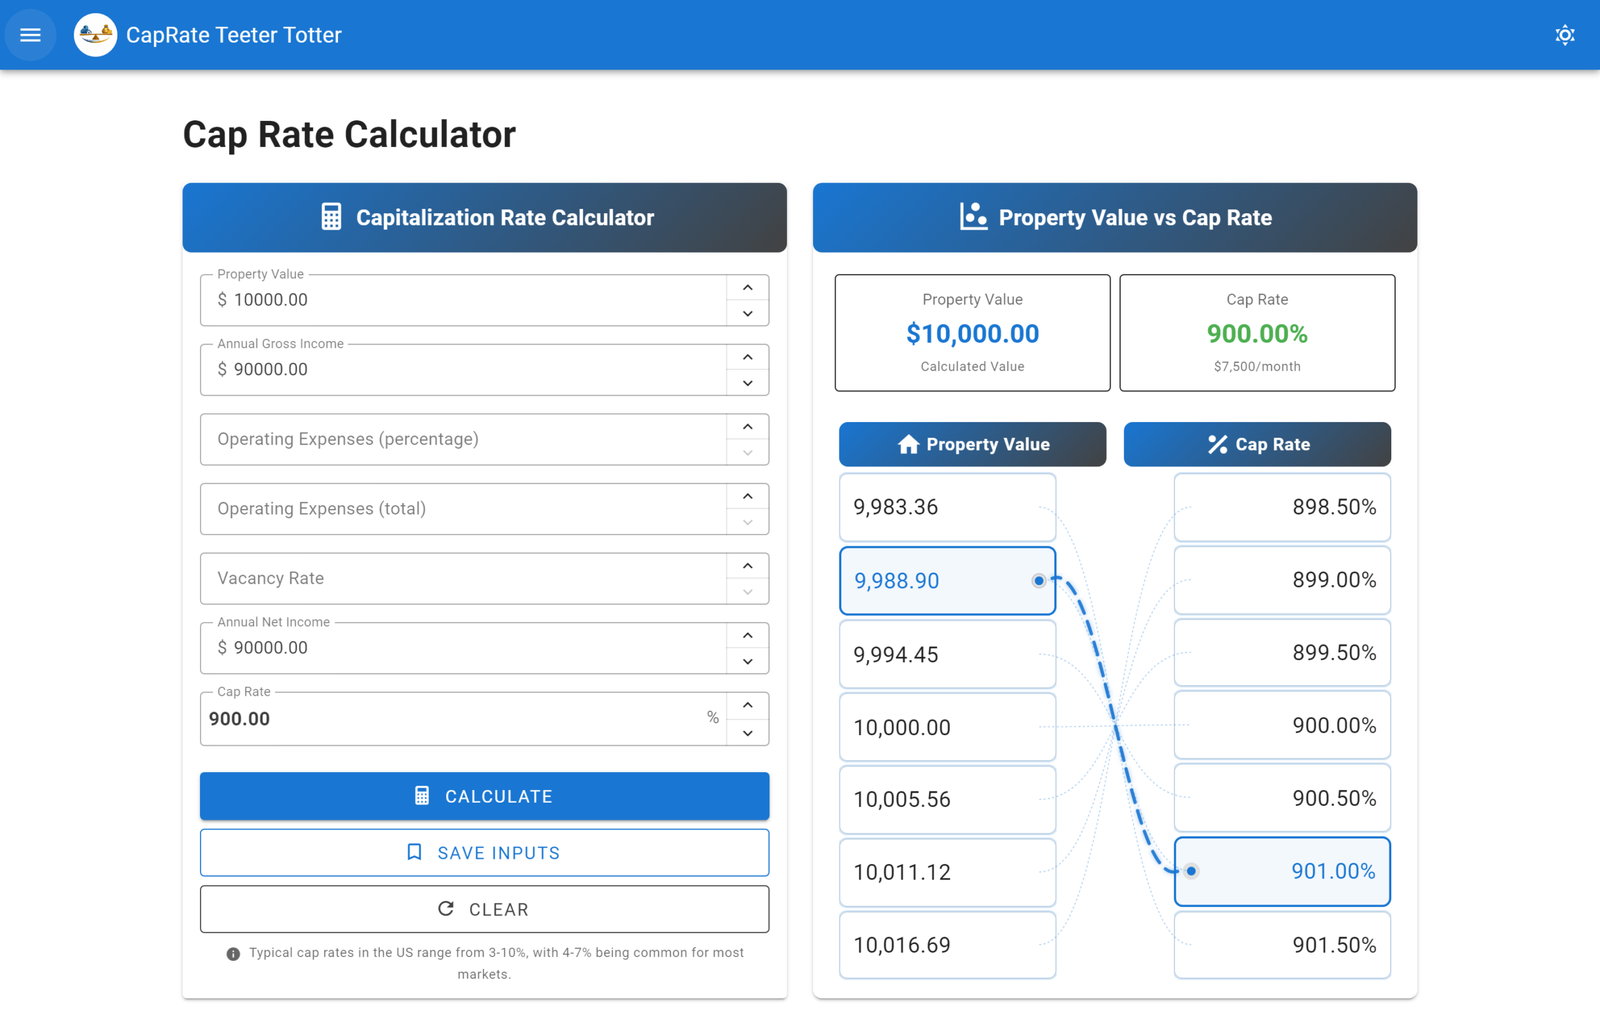Click the scatter chart icon in header

point(973,217)
